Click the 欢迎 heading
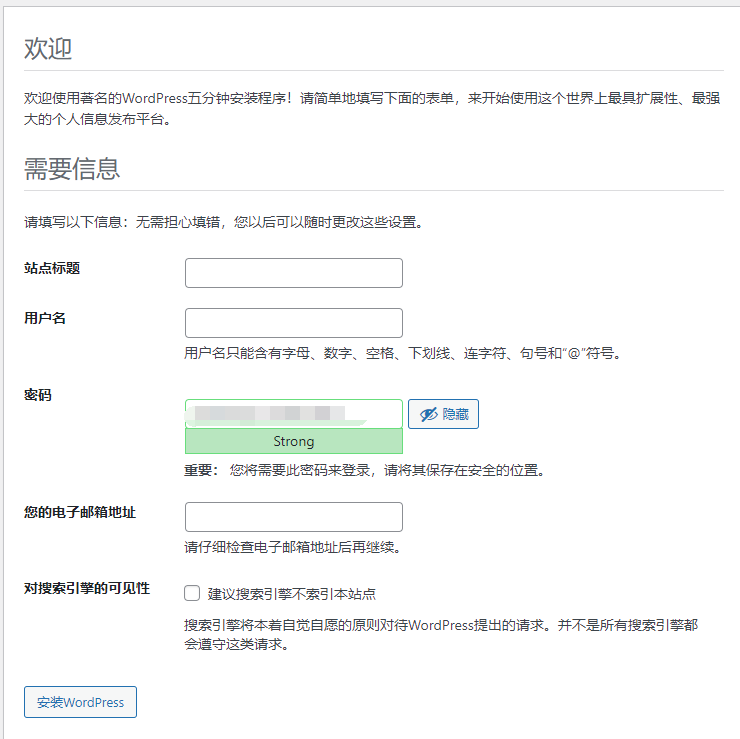The width and height of the screenshot is (740, 739). coord(48,49)
